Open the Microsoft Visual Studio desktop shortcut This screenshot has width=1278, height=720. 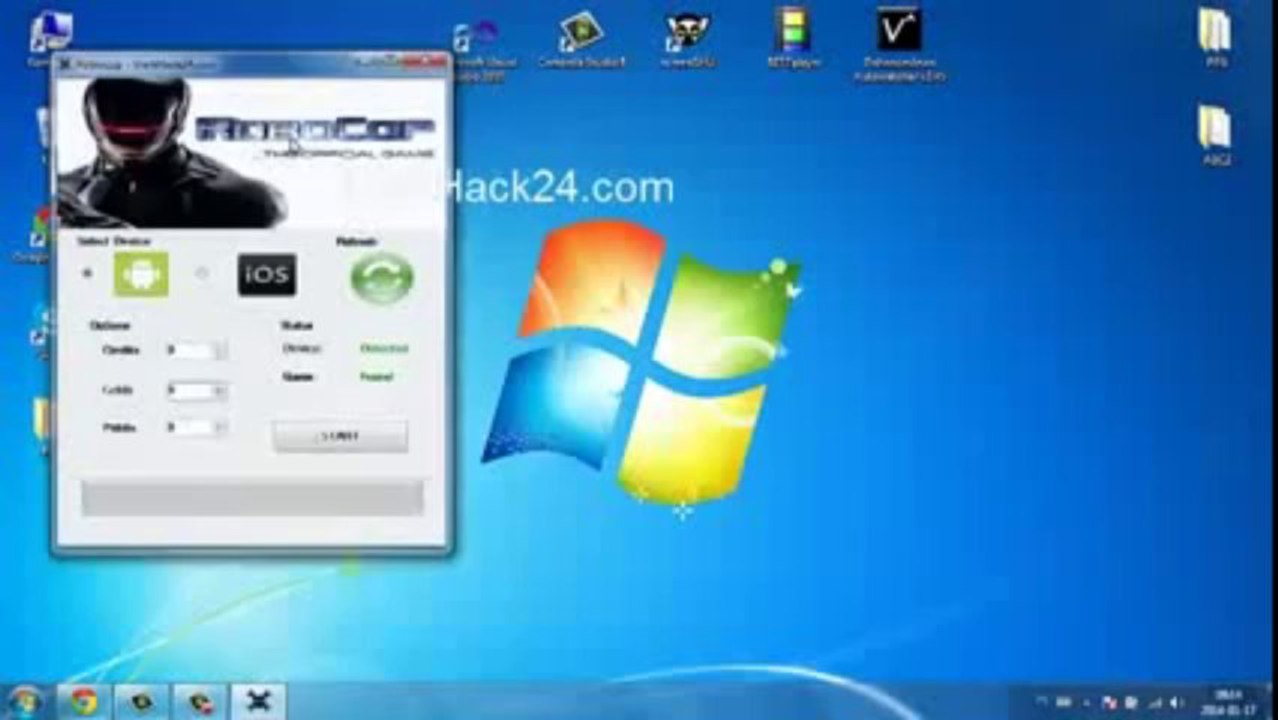click(476, 40)
